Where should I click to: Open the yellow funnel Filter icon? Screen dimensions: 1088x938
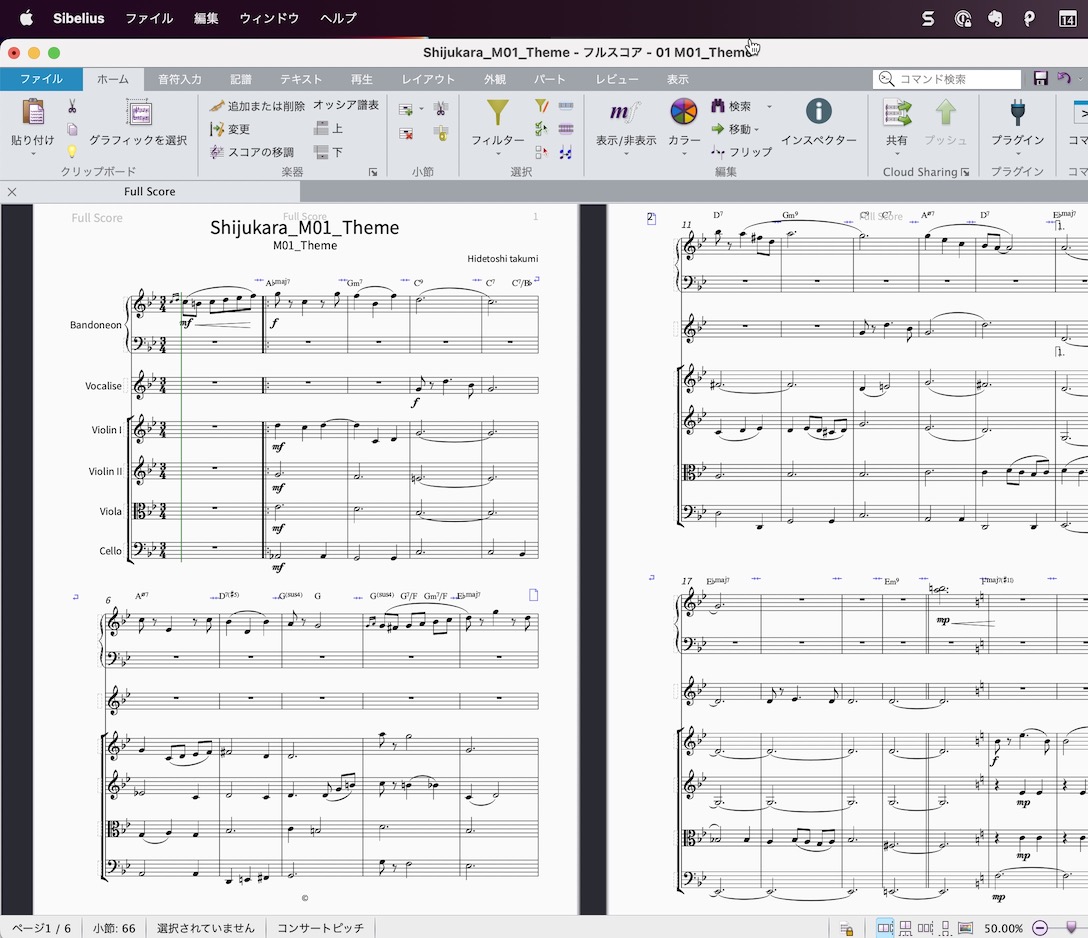(x=498, y=113)
